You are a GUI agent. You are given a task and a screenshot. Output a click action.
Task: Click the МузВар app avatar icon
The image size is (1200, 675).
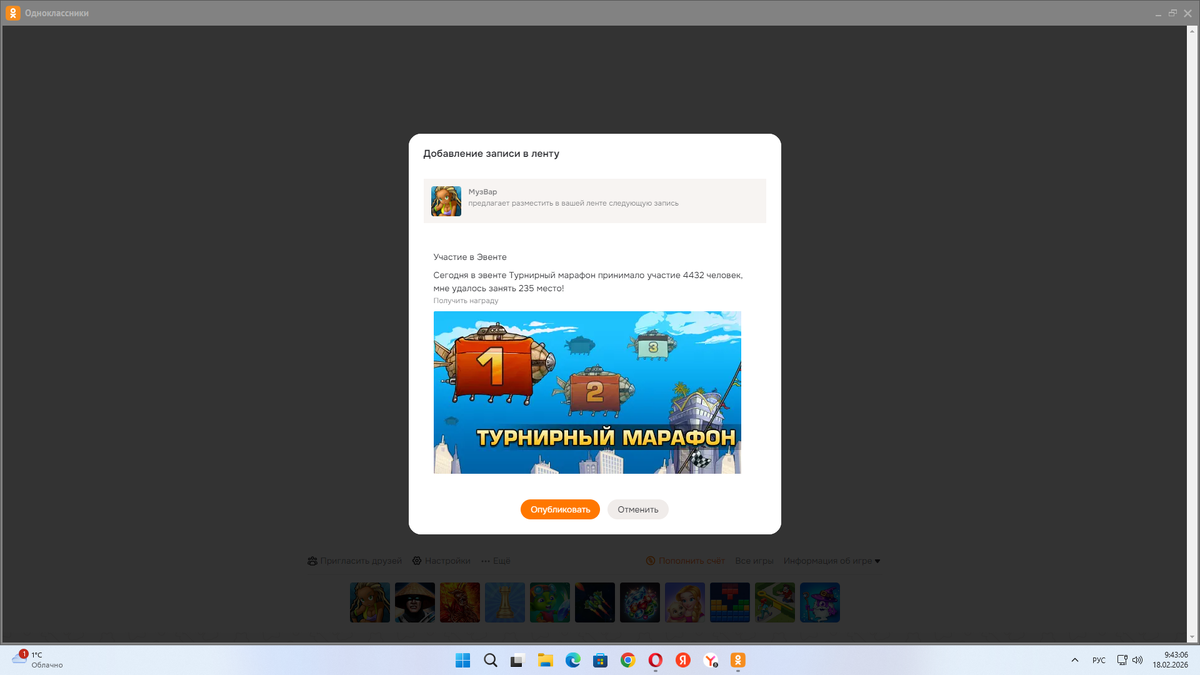coord(446,201)
